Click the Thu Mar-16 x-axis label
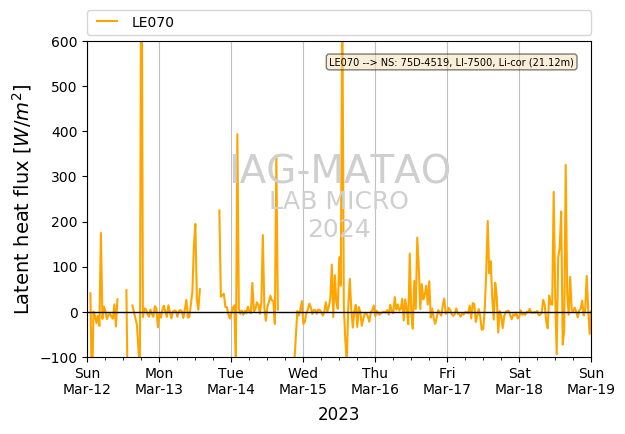Screen dimensions: 625x434 pyautogui.click(x=375, y=381)
